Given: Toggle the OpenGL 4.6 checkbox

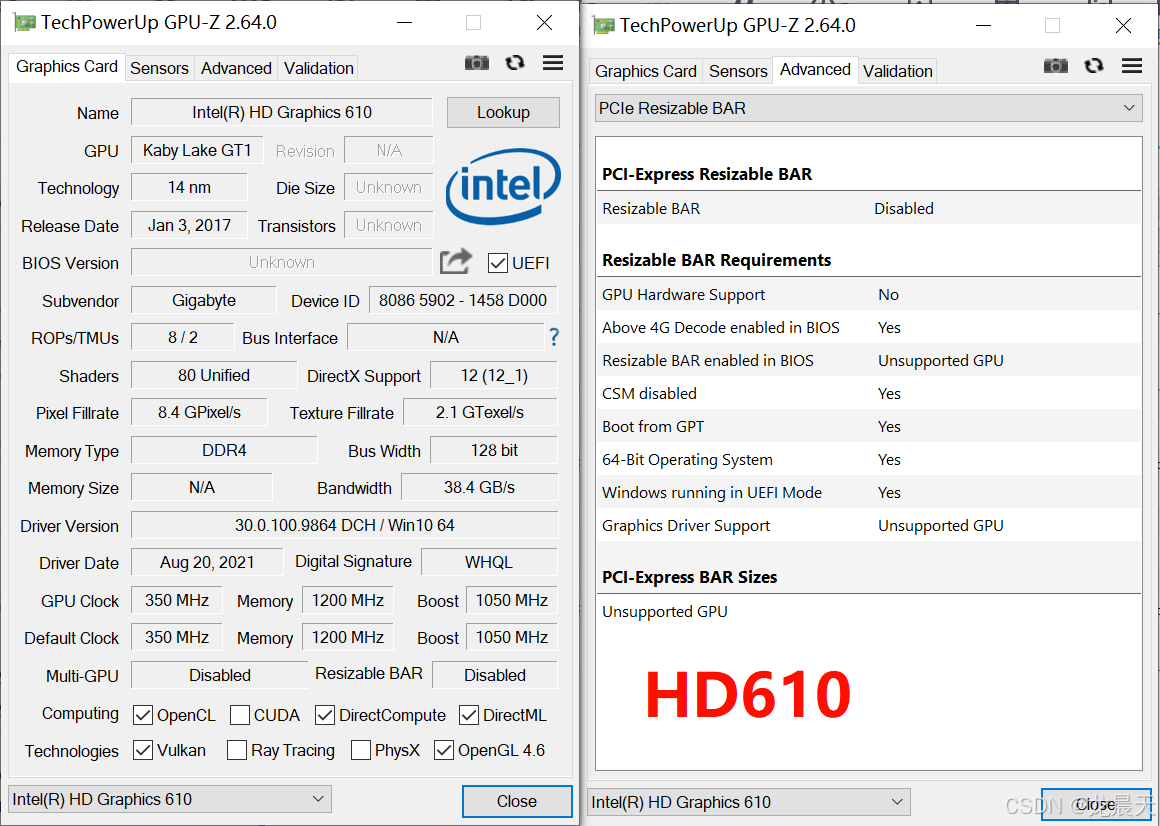Looking at the screenshot, I should click(444, 750).
